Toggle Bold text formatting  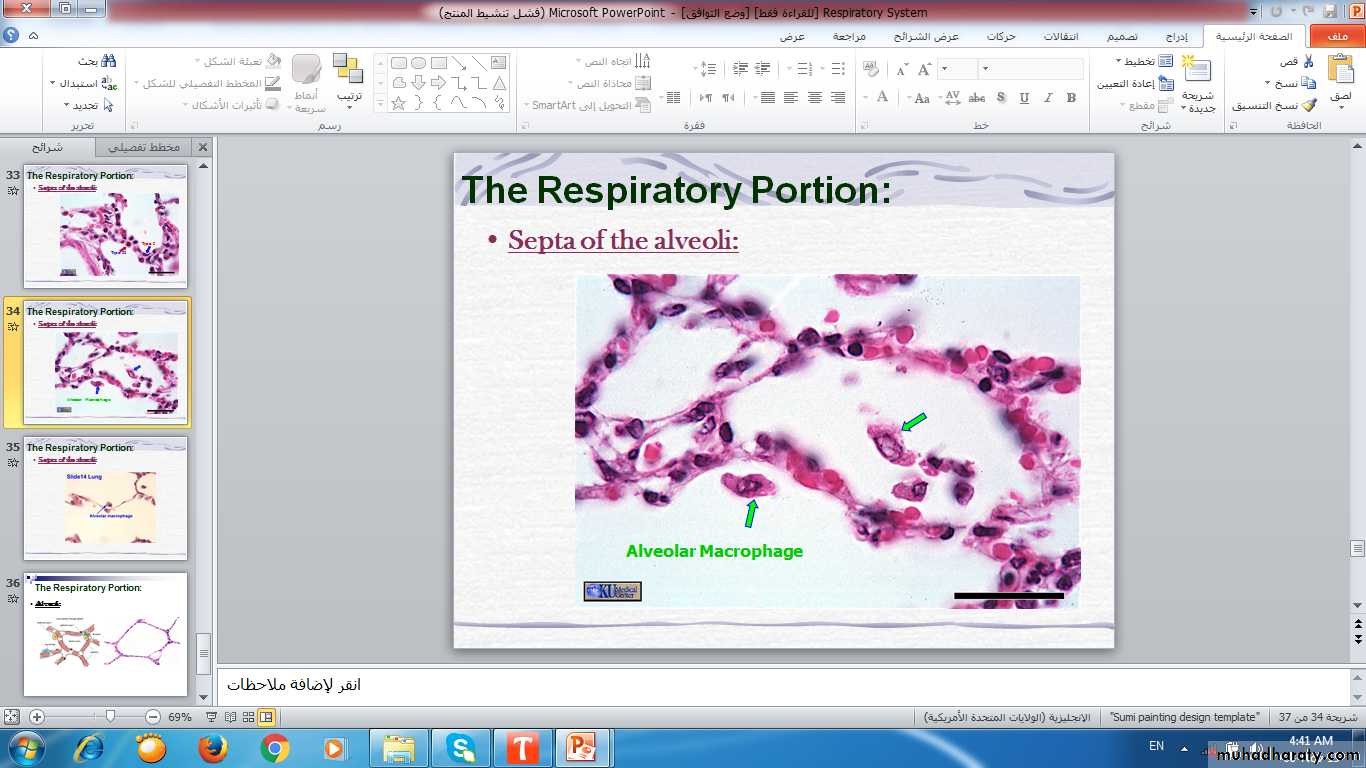[1071, 98]
